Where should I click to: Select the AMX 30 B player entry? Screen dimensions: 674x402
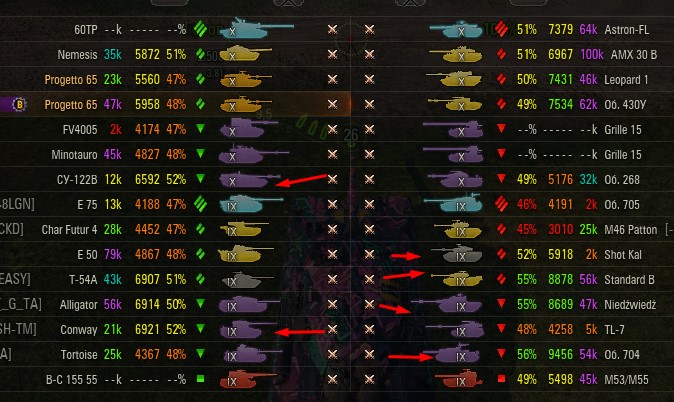click(x=634, y=55)
